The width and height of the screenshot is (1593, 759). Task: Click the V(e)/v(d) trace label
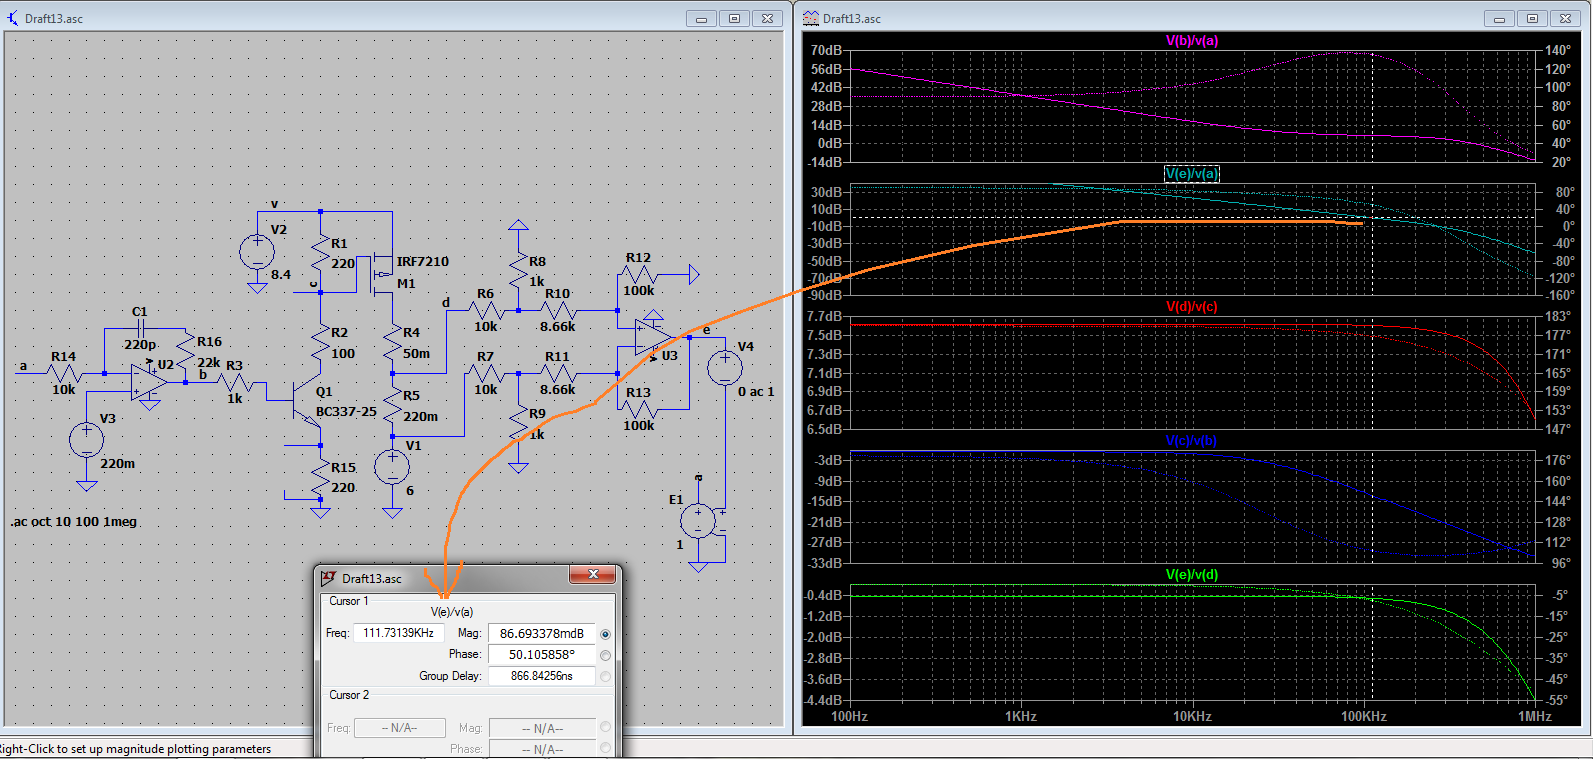coord(1192,575)
